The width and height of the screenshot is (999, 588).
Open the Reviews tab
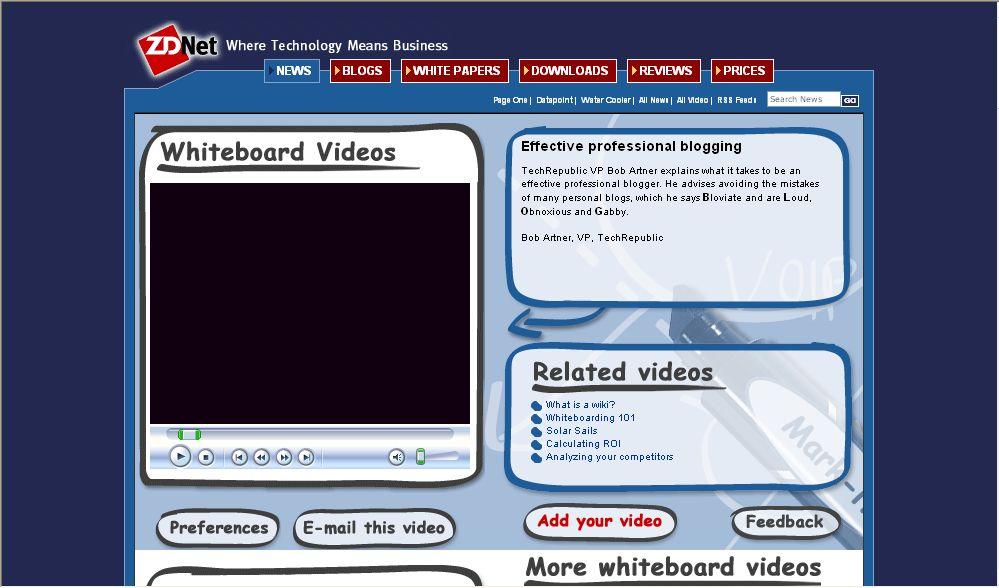[x=664, y=71]
